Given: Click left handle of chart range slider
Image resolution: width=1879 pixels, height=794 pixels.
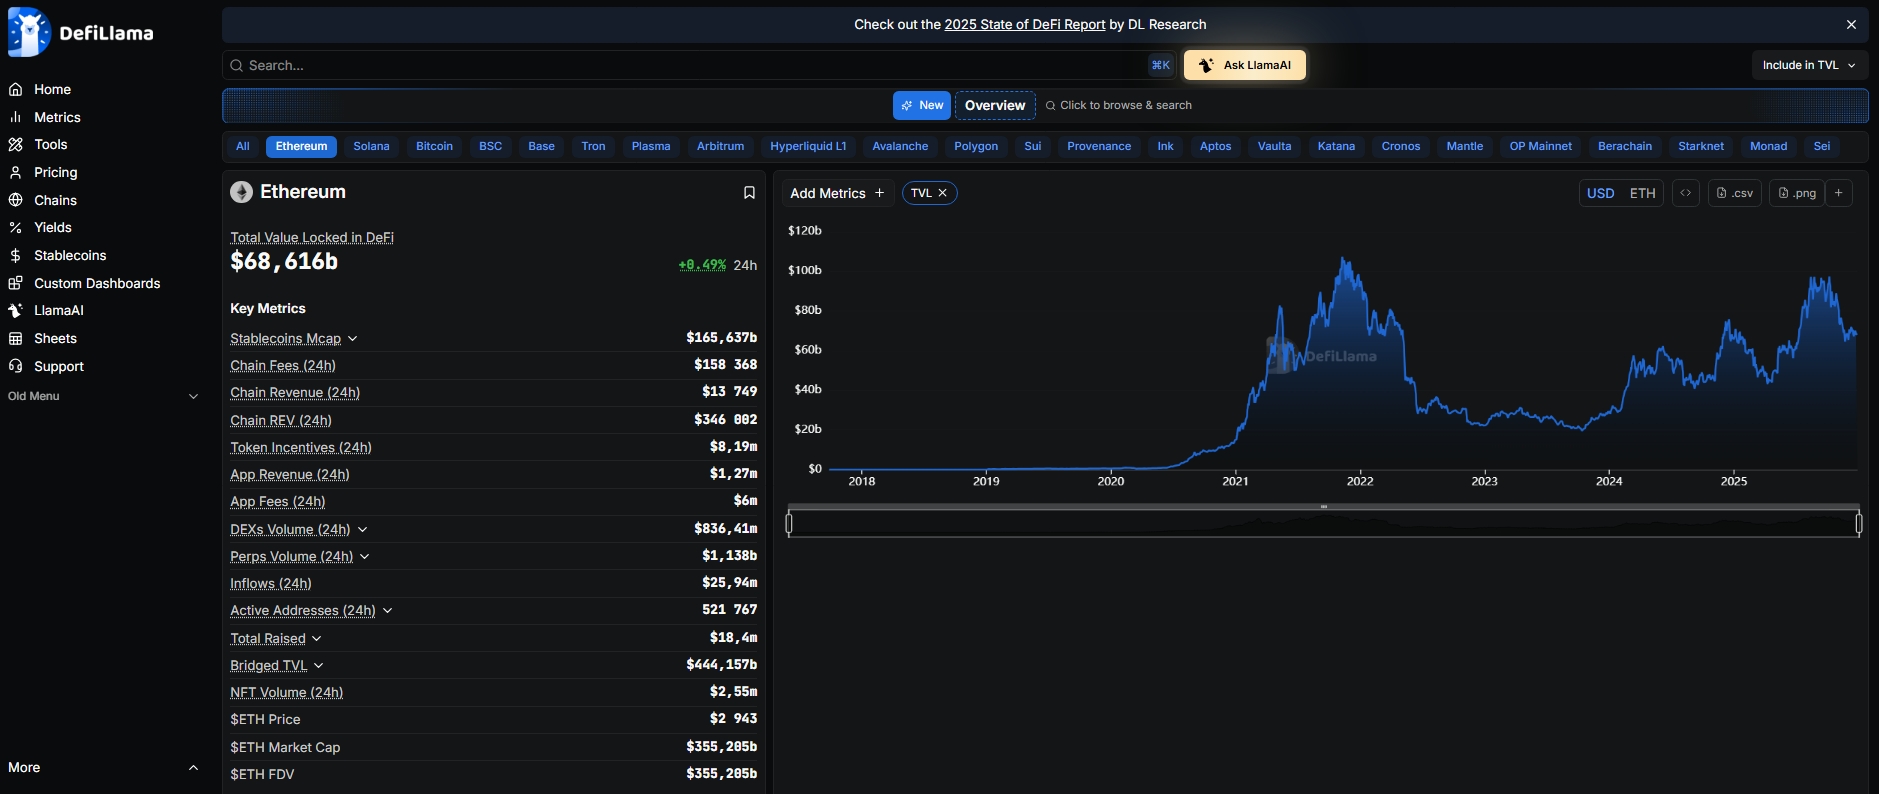Looking at the screenshot, I should tap(789, 523).
